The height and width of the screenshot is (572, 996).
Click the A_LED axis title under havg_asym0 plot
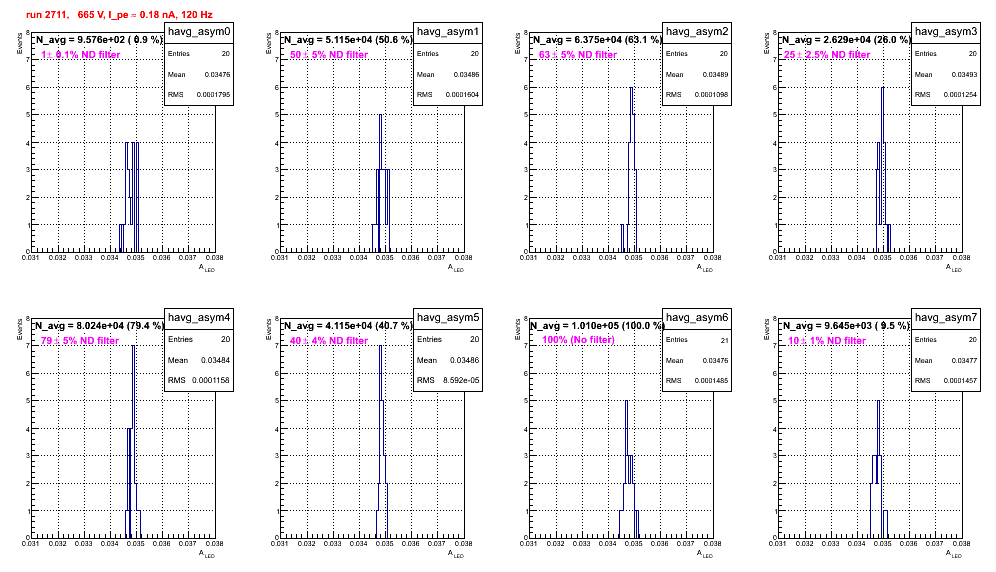pyautogui.click(x=207, y=268)
